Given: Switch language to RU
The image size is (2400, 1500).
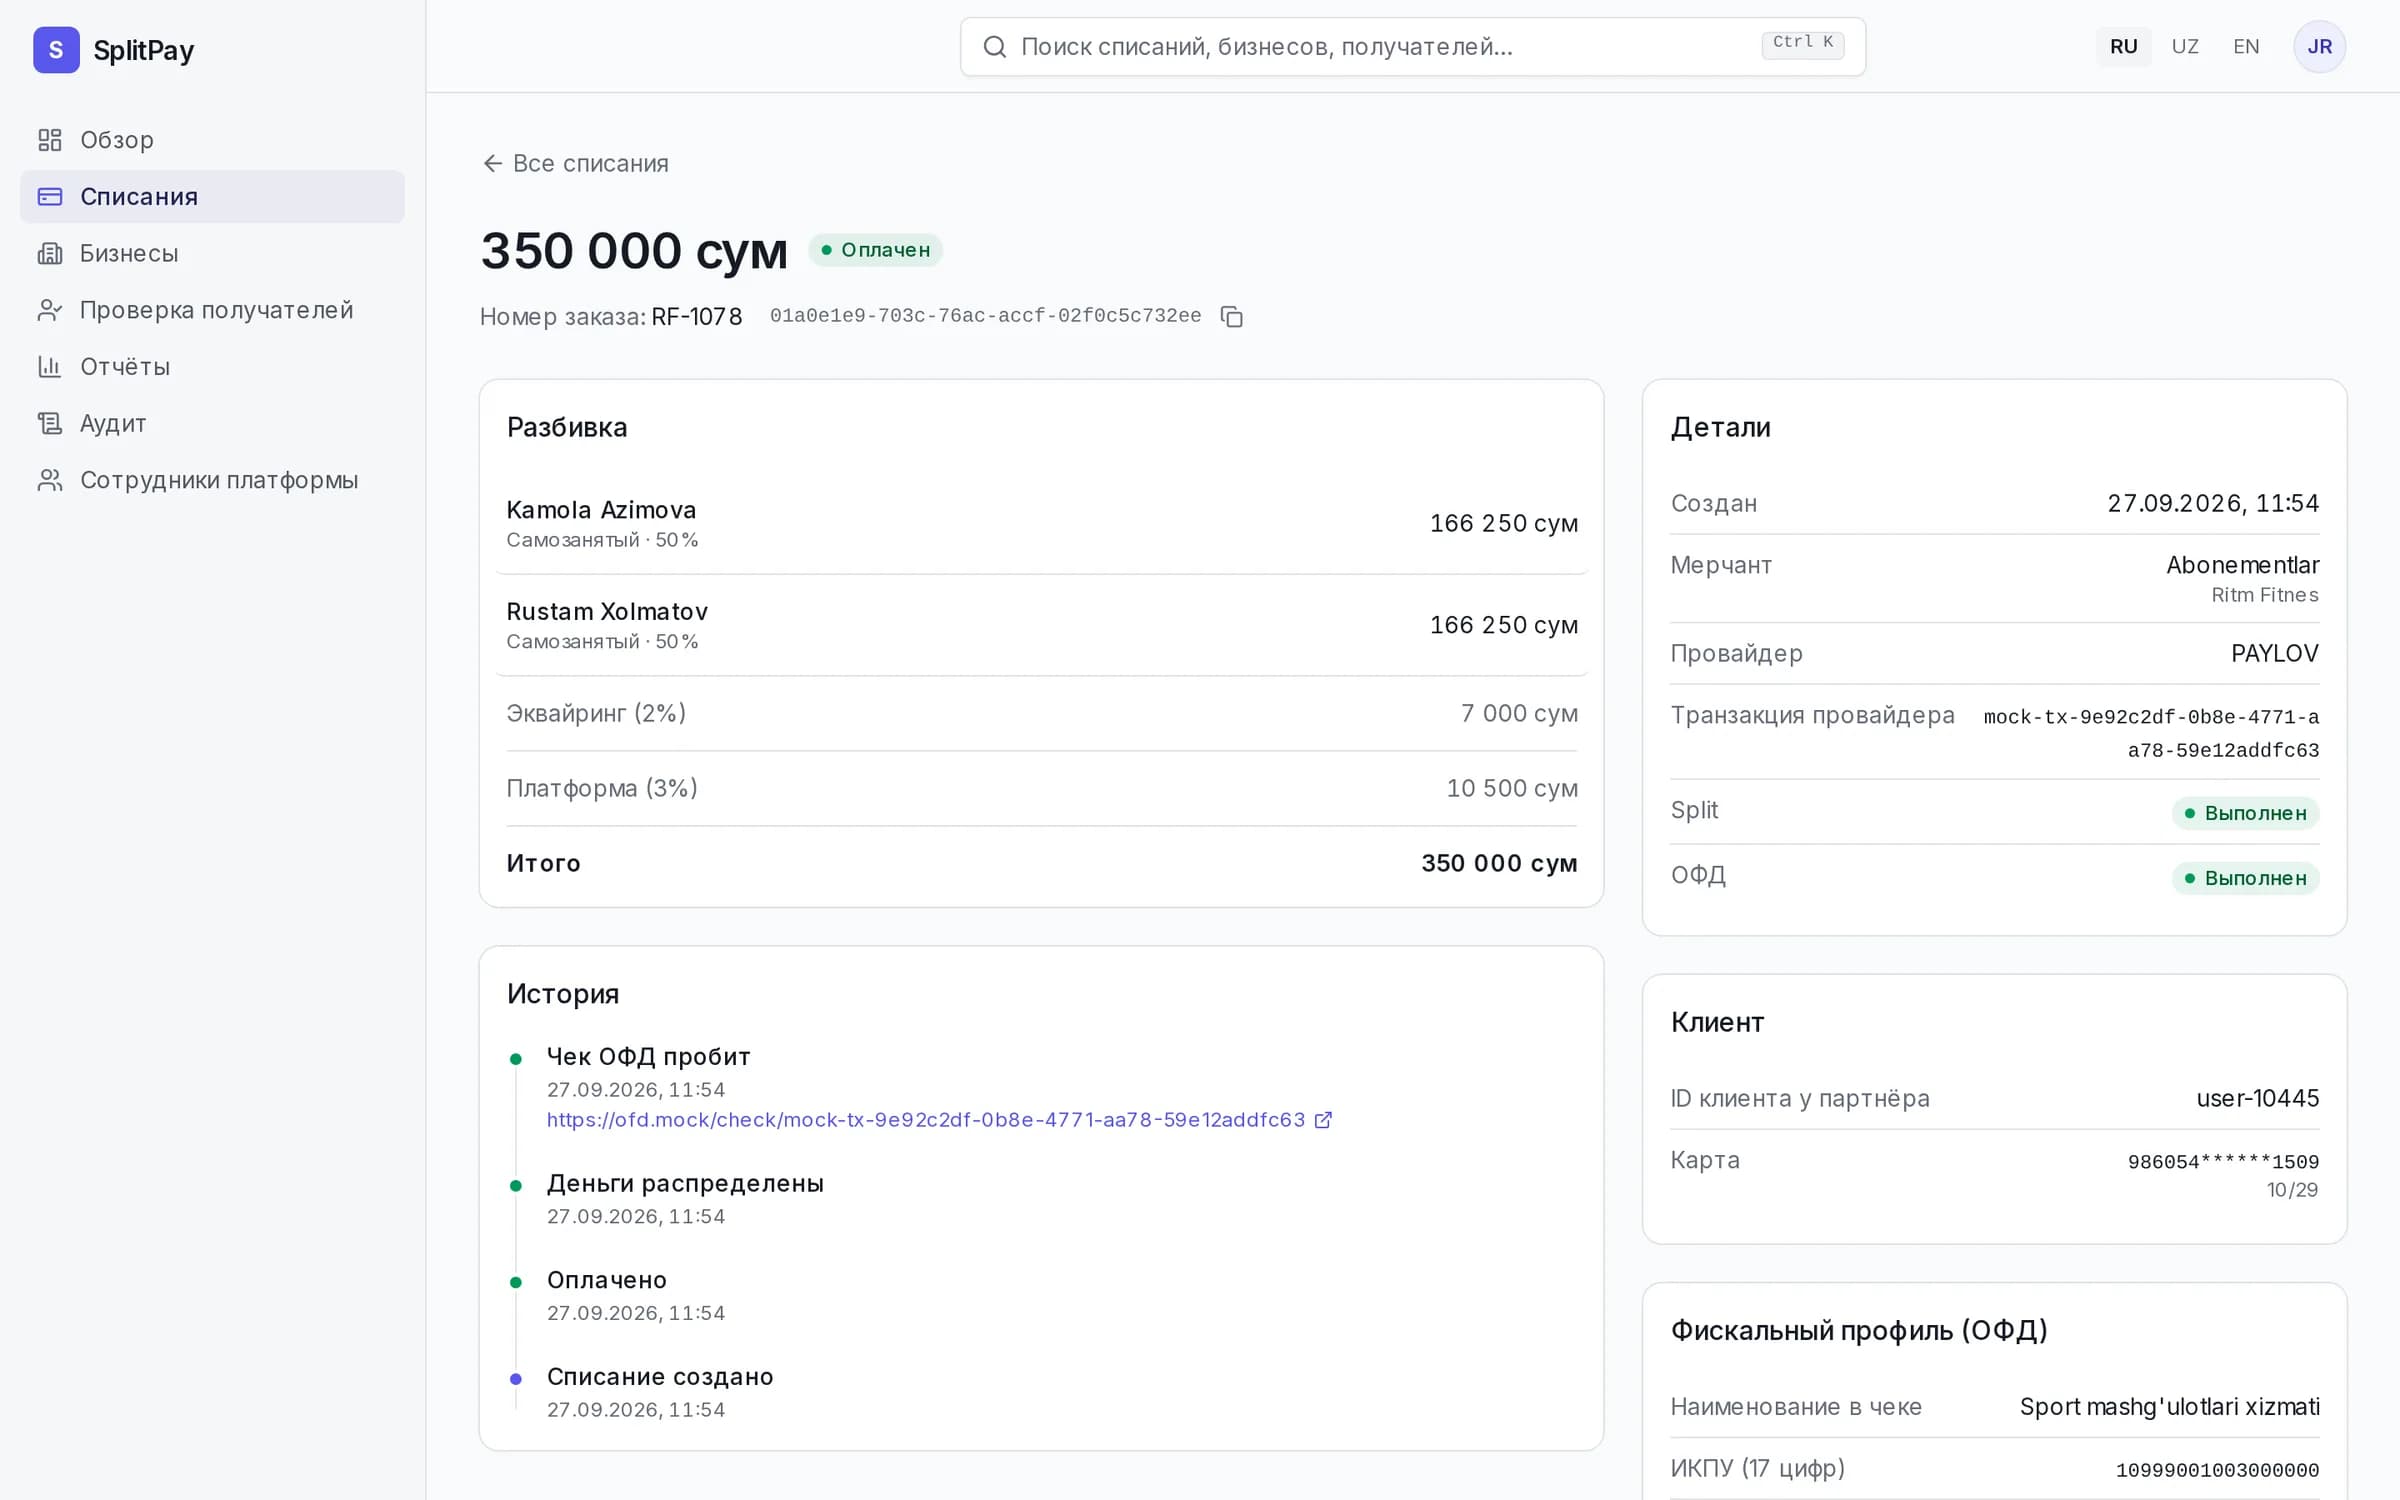Looking at the screenshot, I should [x=2123, y=47].
